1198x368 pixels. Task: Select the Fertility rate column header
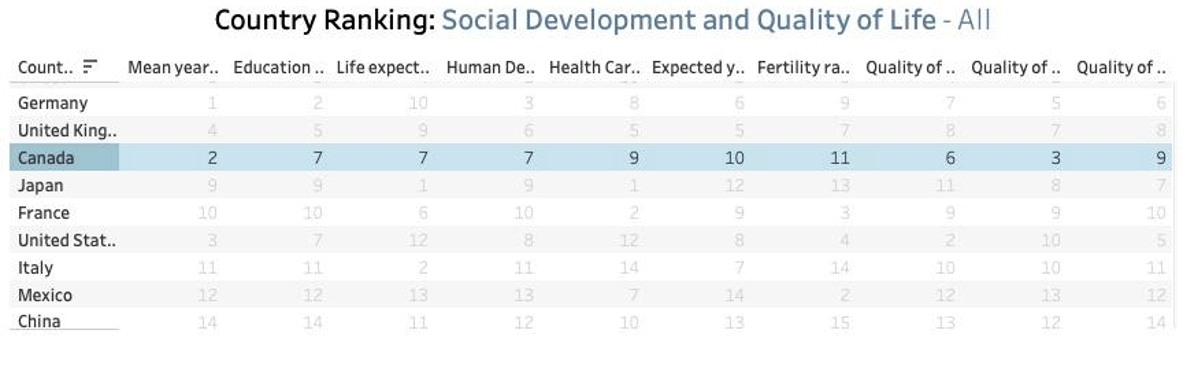coord(804,67)
